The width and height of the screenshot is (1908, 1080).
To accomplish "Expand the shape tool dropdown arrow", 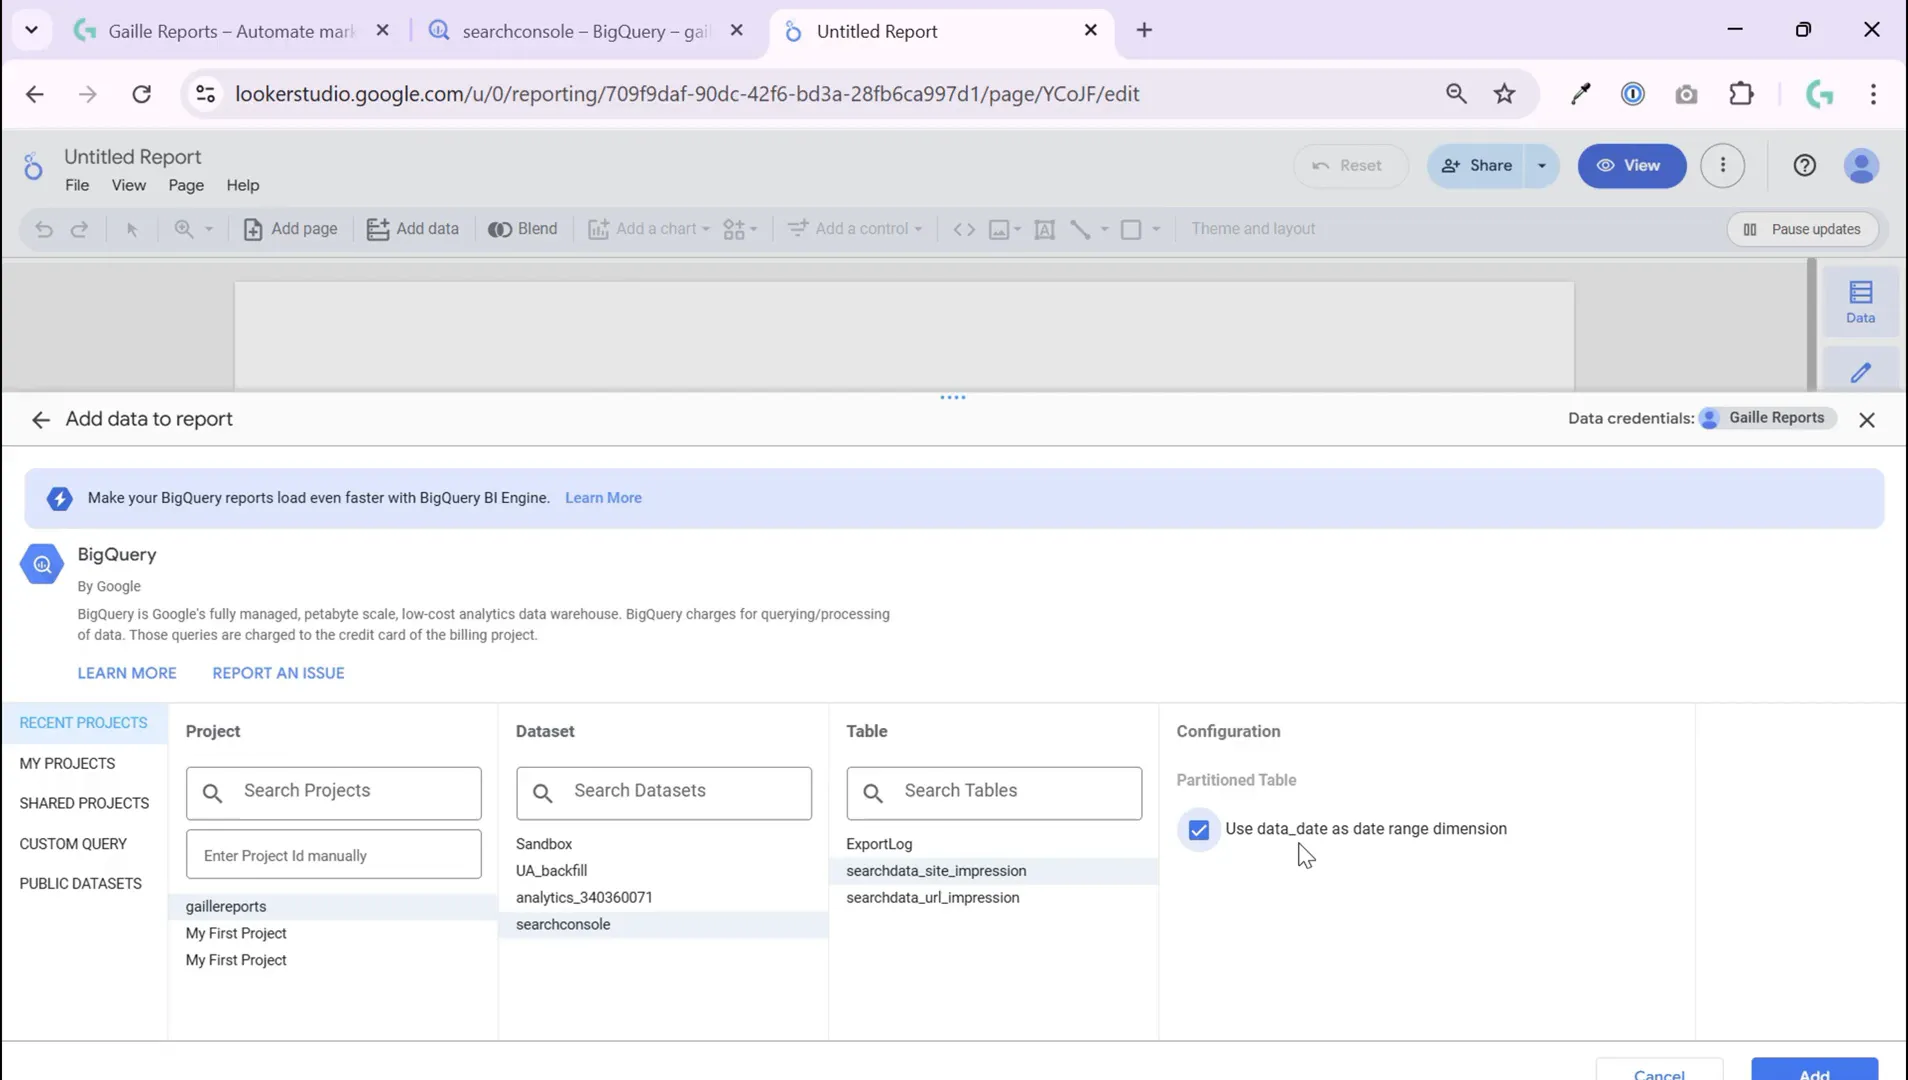I will 1155,229.
